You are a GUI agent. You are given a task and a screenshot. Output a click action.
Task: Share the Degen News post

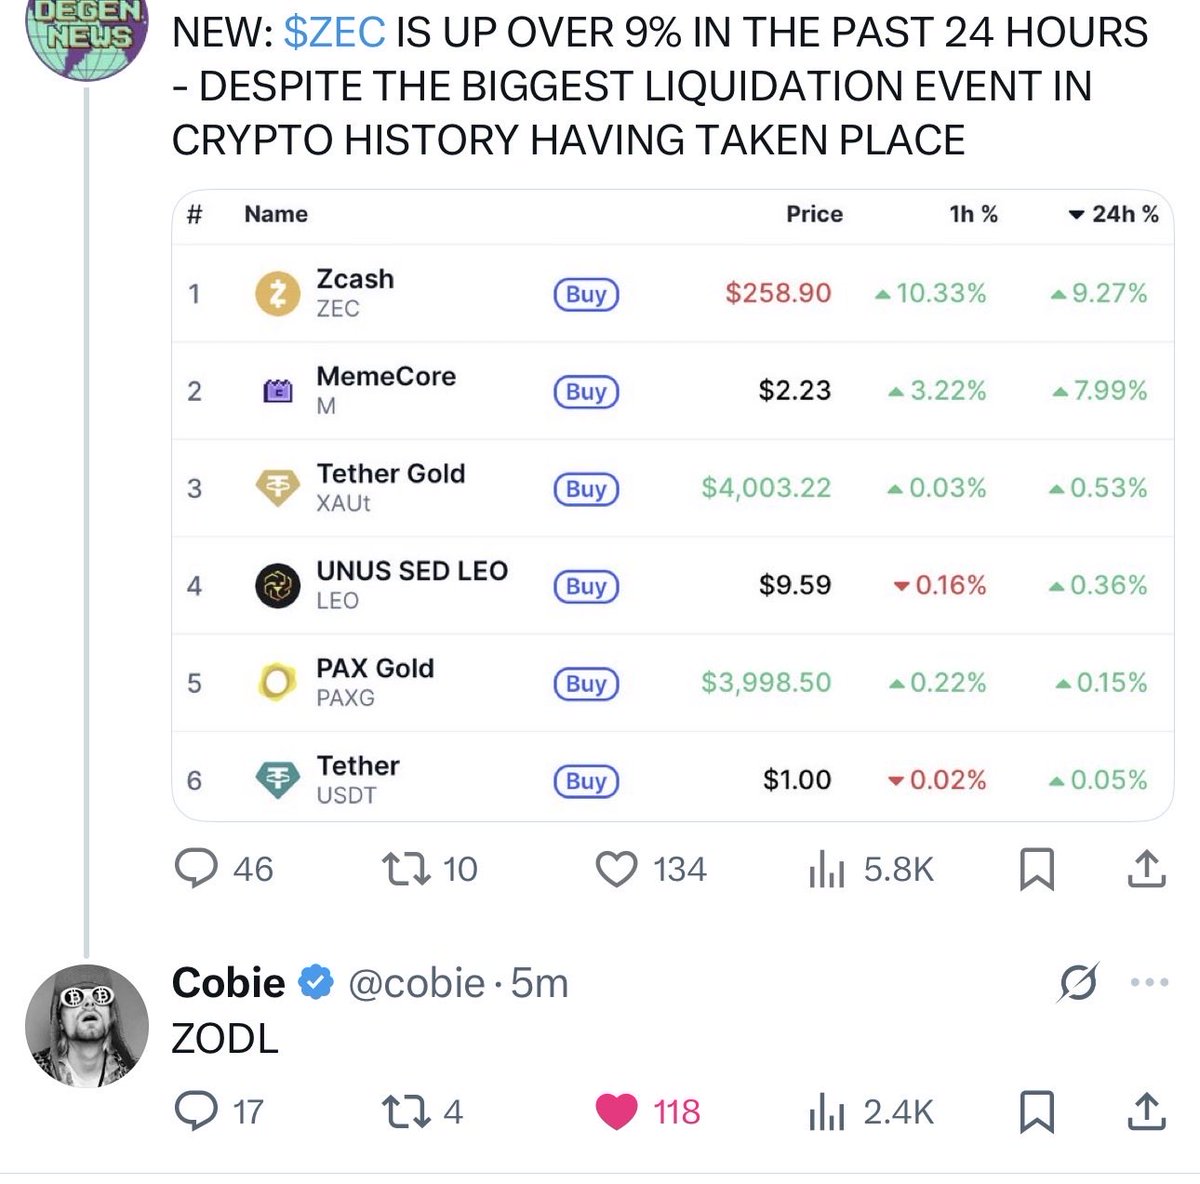click(1146, 869)
